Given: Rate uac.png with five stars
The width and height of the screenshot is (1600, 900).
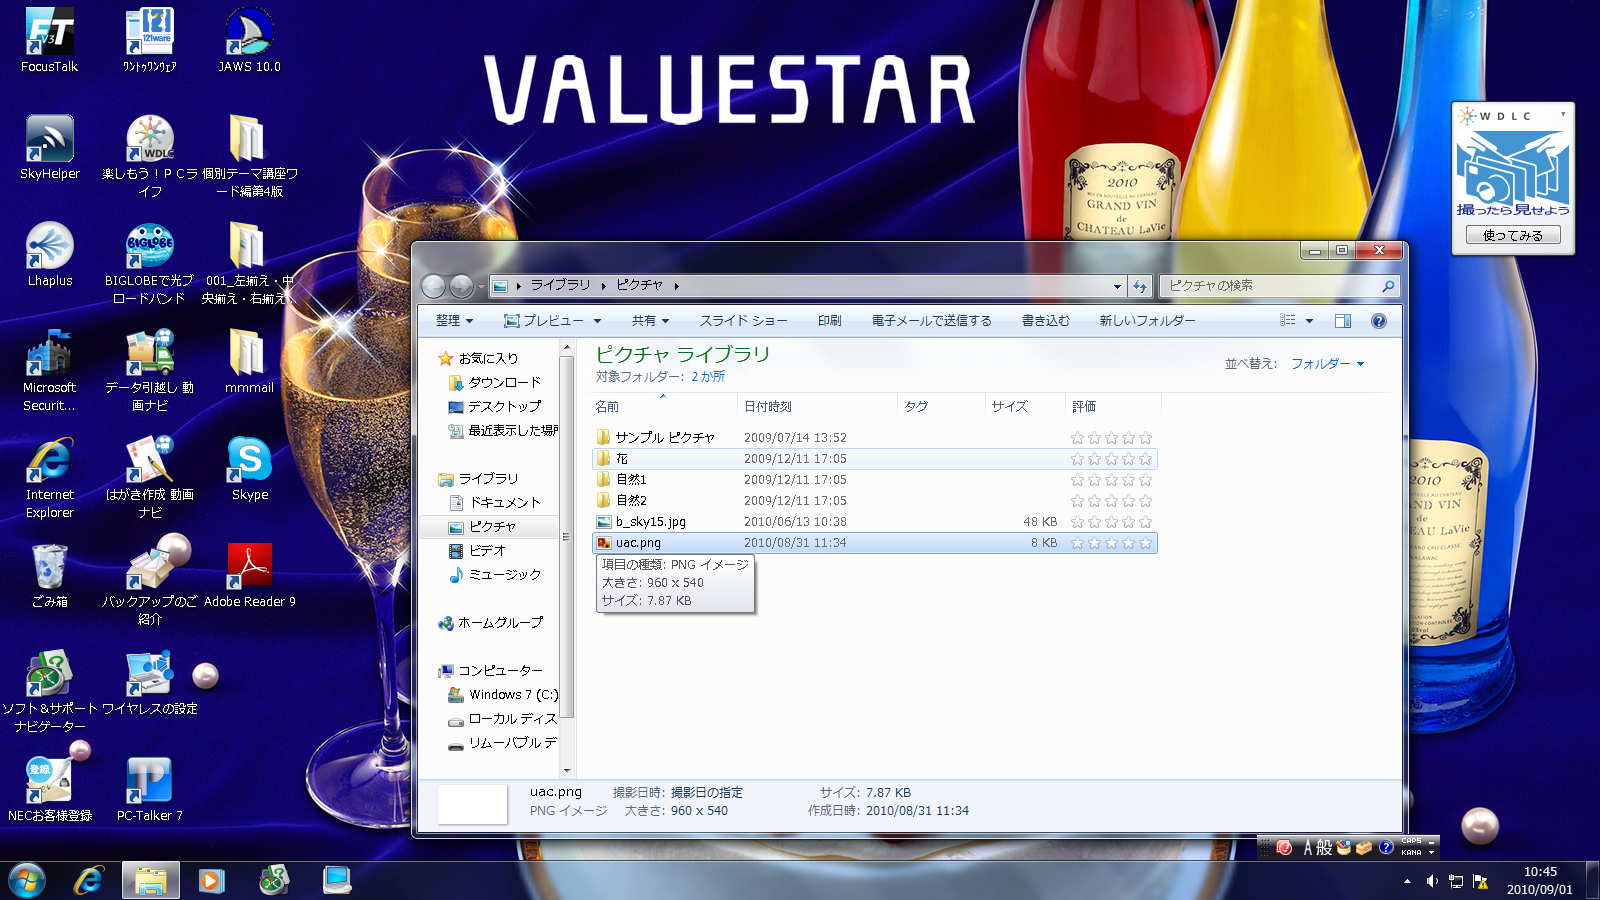Looking at the screenshot, I should click(x=1145, y=543).
